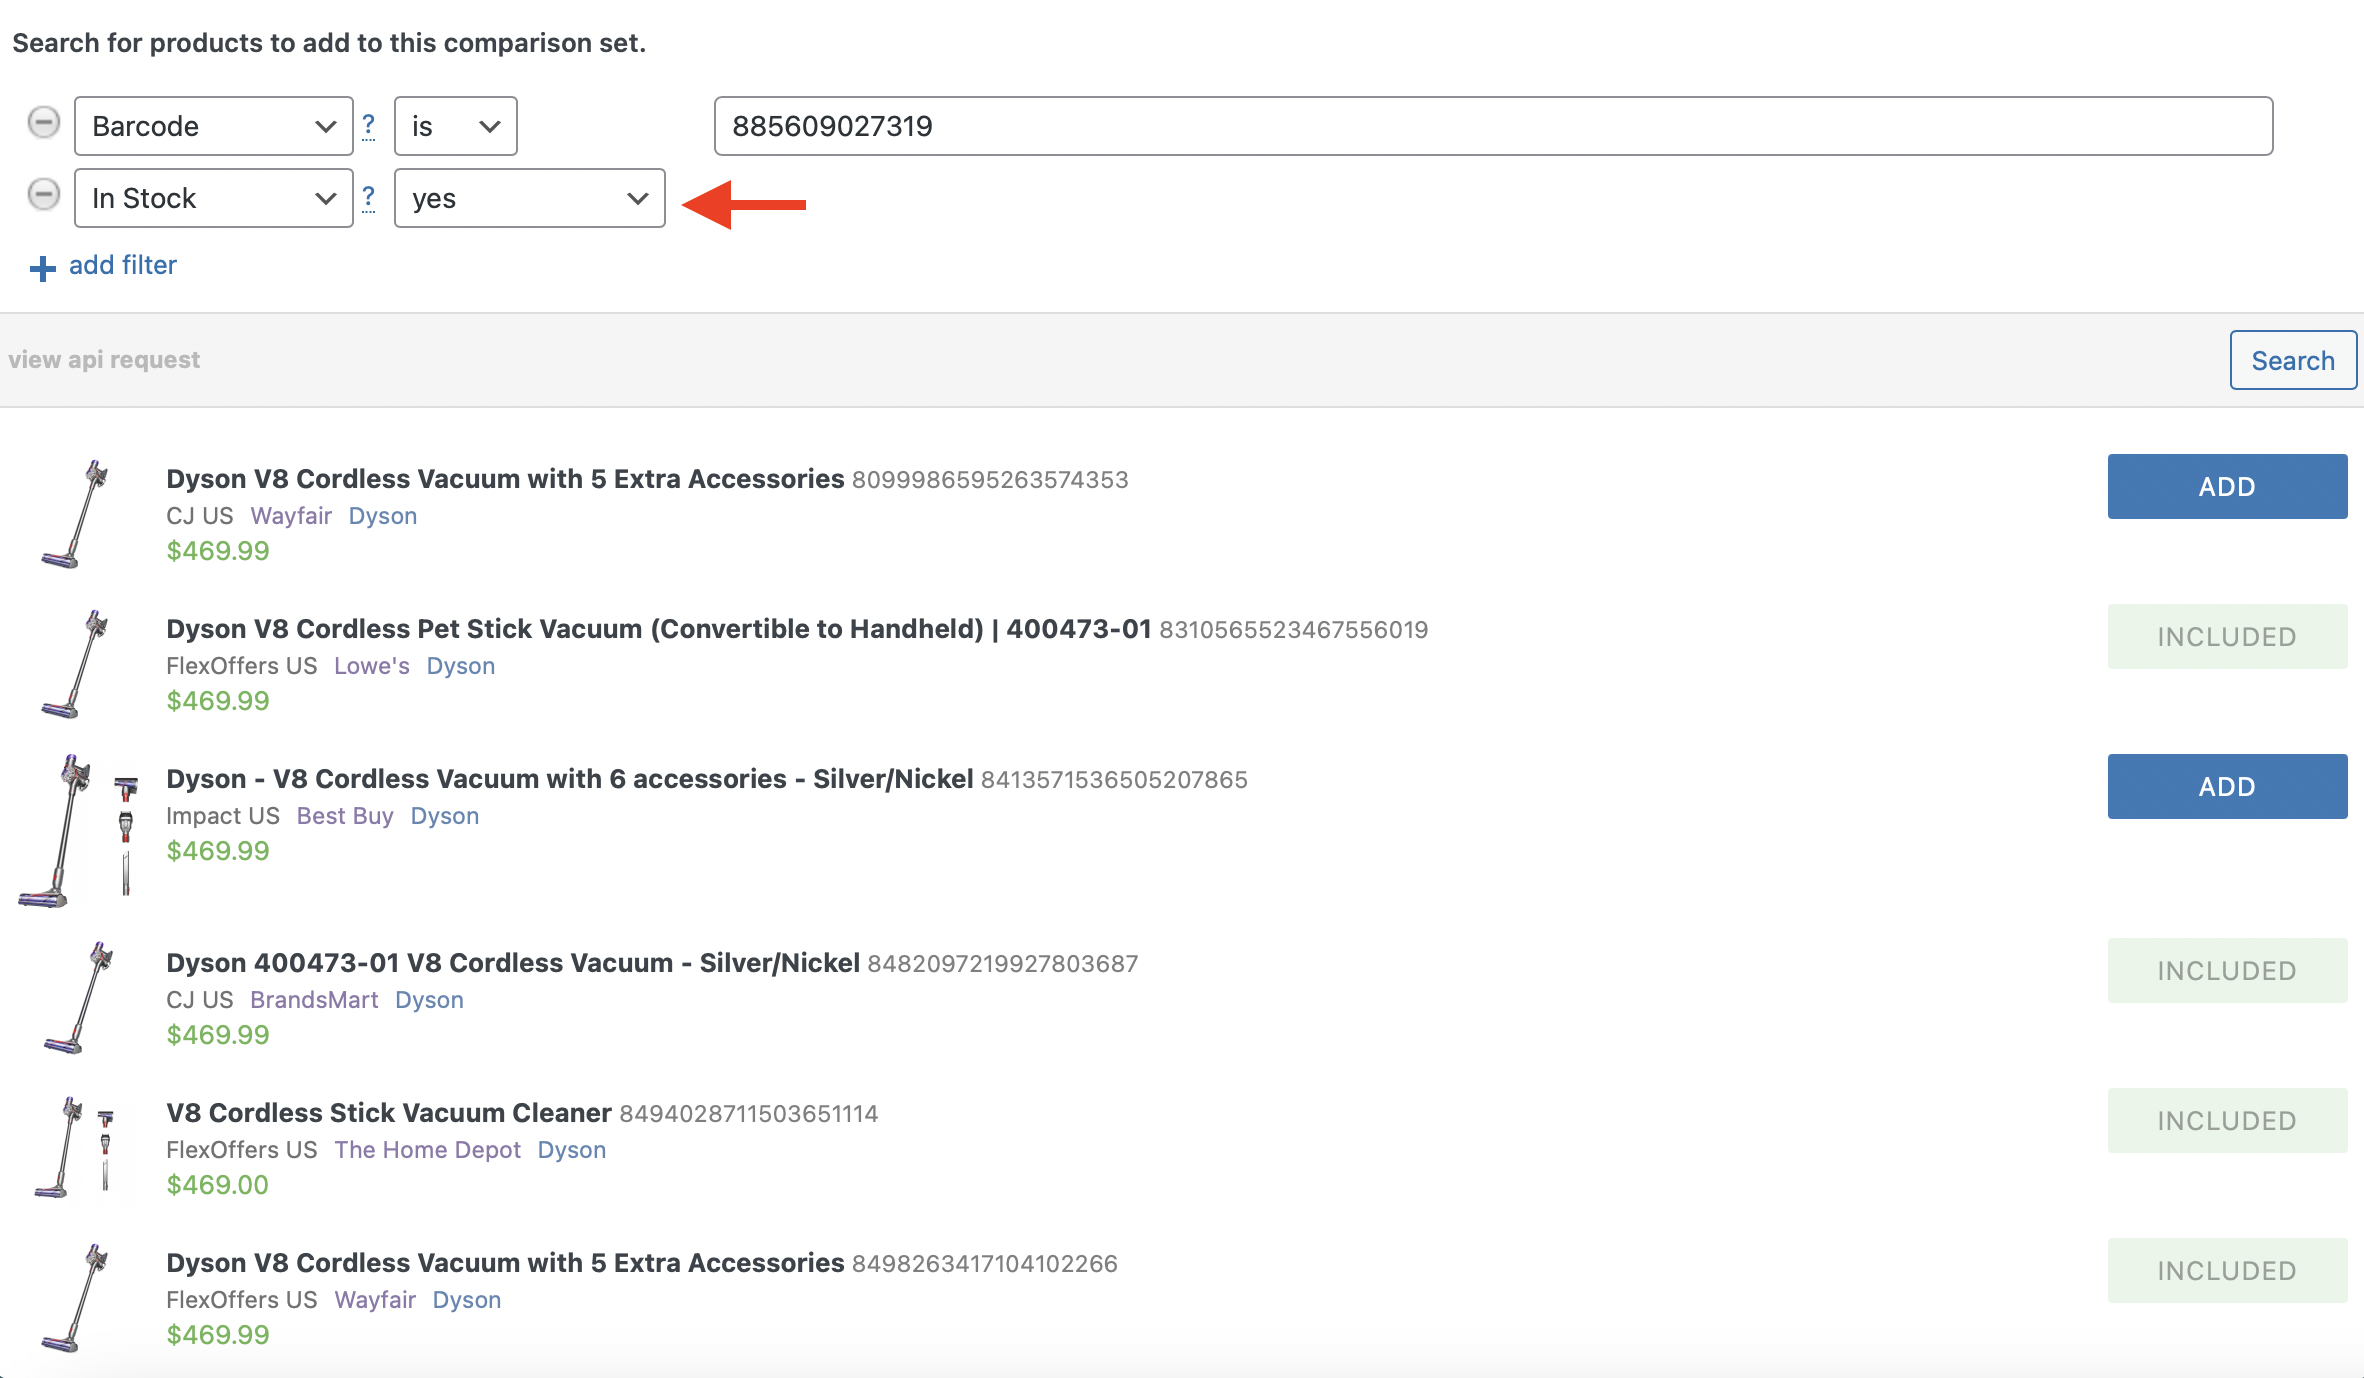Add the Best Buy Dyson V8 Silver/Nickel product
Image resolution: width=2364 pixels, height=1378 pixels.
pos(2227,787)
